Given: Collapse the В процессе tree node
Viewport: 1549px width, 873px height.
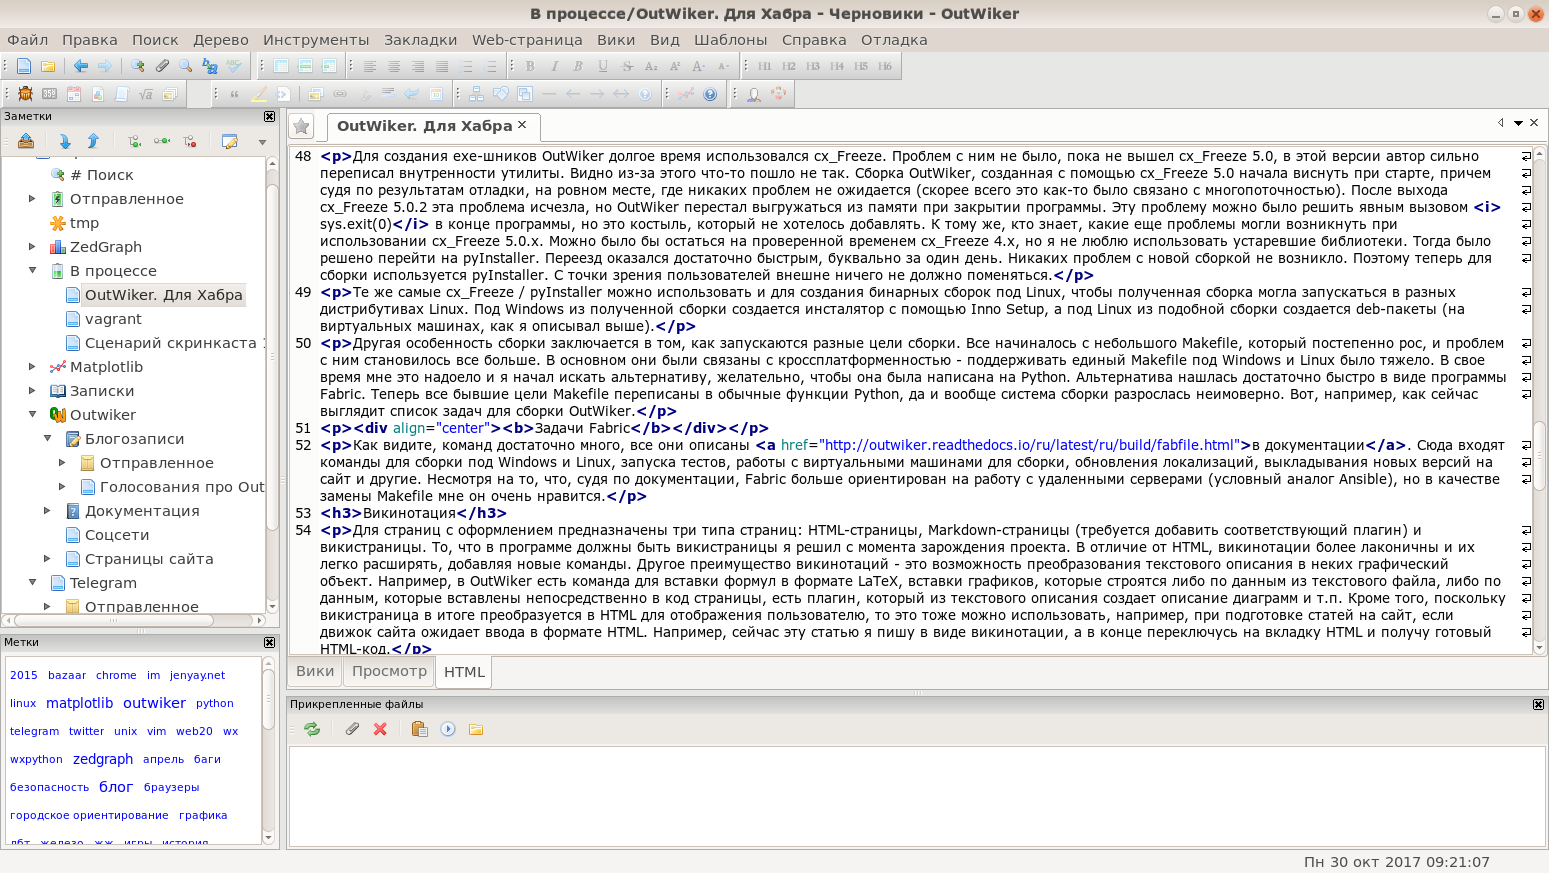Looking at the screenshot, I should click(32, 271).
